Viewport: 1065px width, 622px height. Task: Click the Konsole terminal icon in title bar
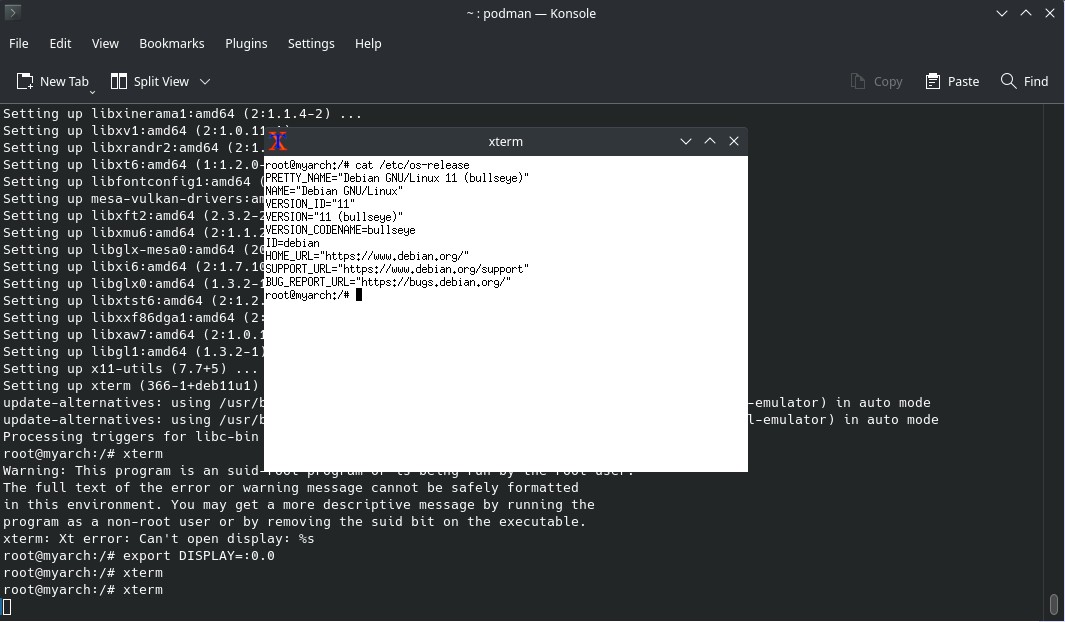(12, 12)
